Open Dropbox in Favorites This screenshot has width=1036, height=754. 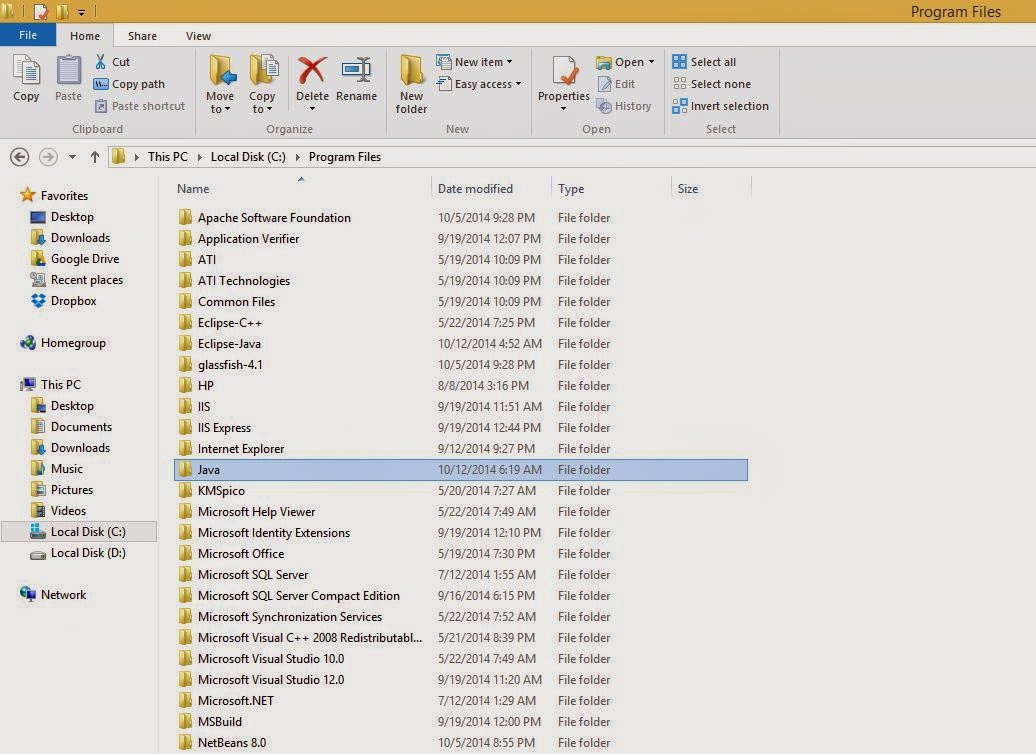coord(64,301)
